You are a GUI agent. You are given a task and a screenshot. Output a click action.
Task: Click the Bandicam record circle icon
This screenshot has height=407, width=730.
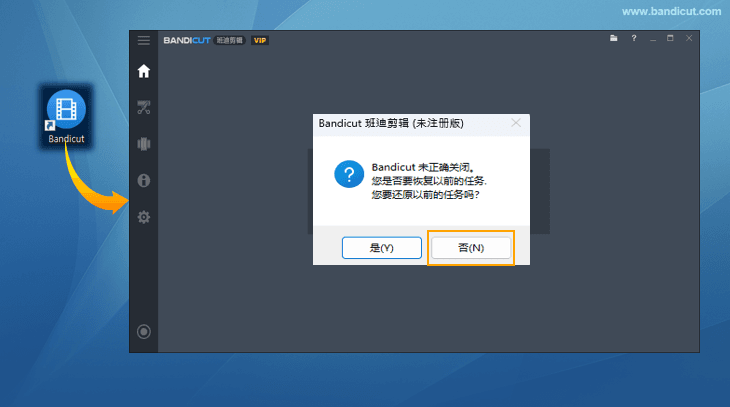143,332
